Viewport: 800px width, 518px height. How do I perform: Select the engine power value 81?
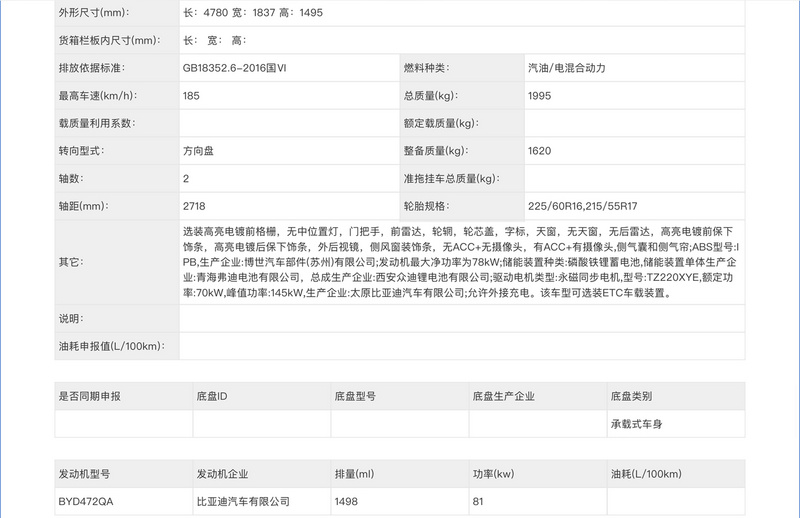[x=478, y=501]
